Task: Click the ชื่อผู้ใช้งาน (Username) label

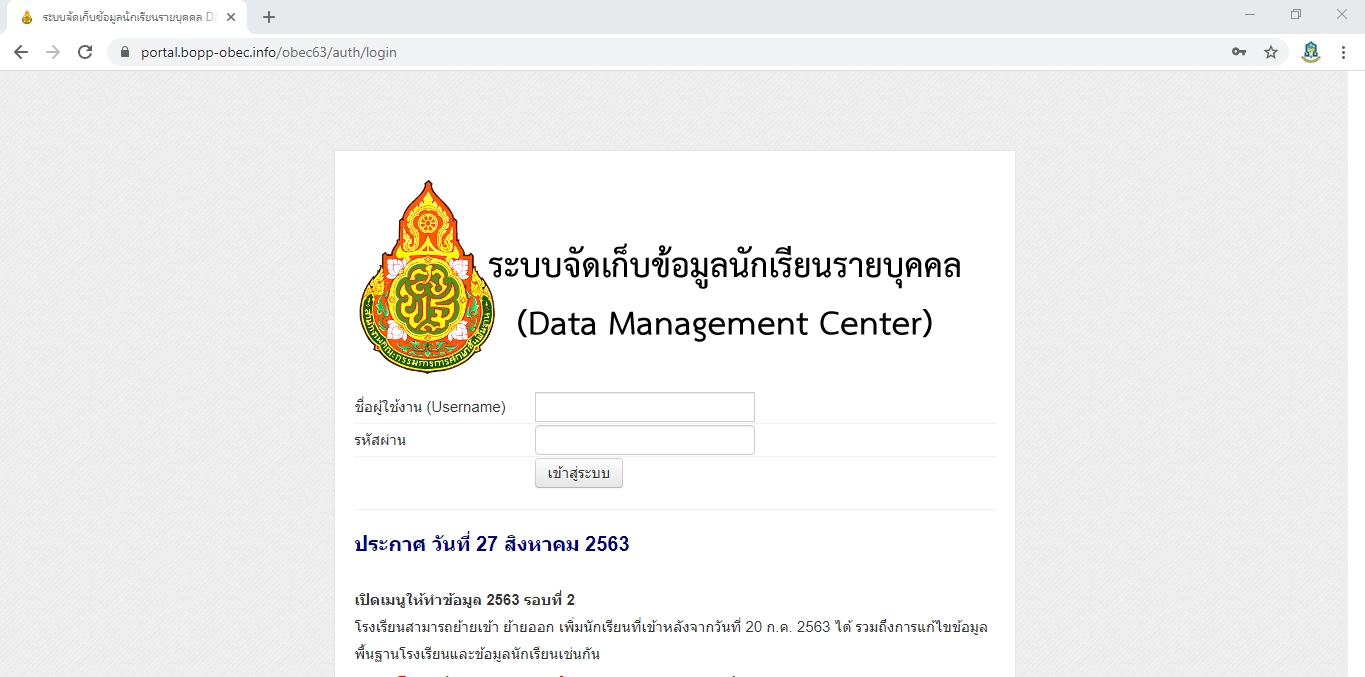Action: pos(430,407)
